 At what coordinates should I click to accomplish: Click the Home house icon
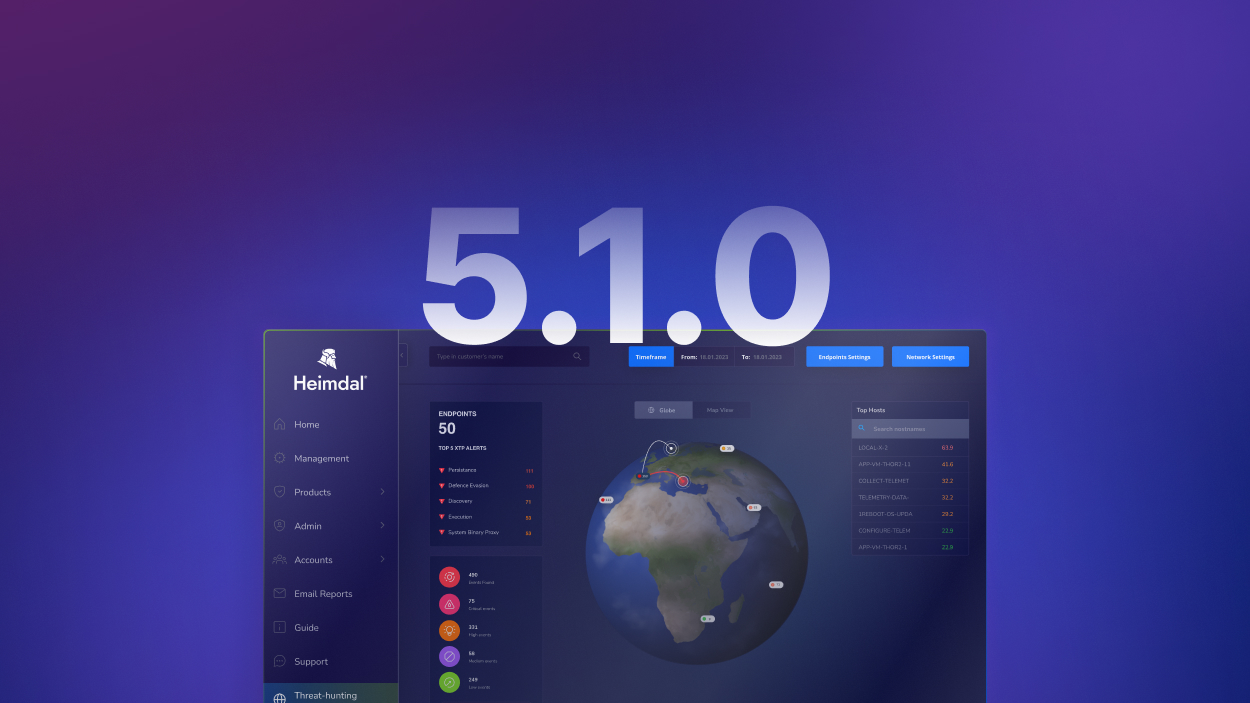[x=280, y=424]
